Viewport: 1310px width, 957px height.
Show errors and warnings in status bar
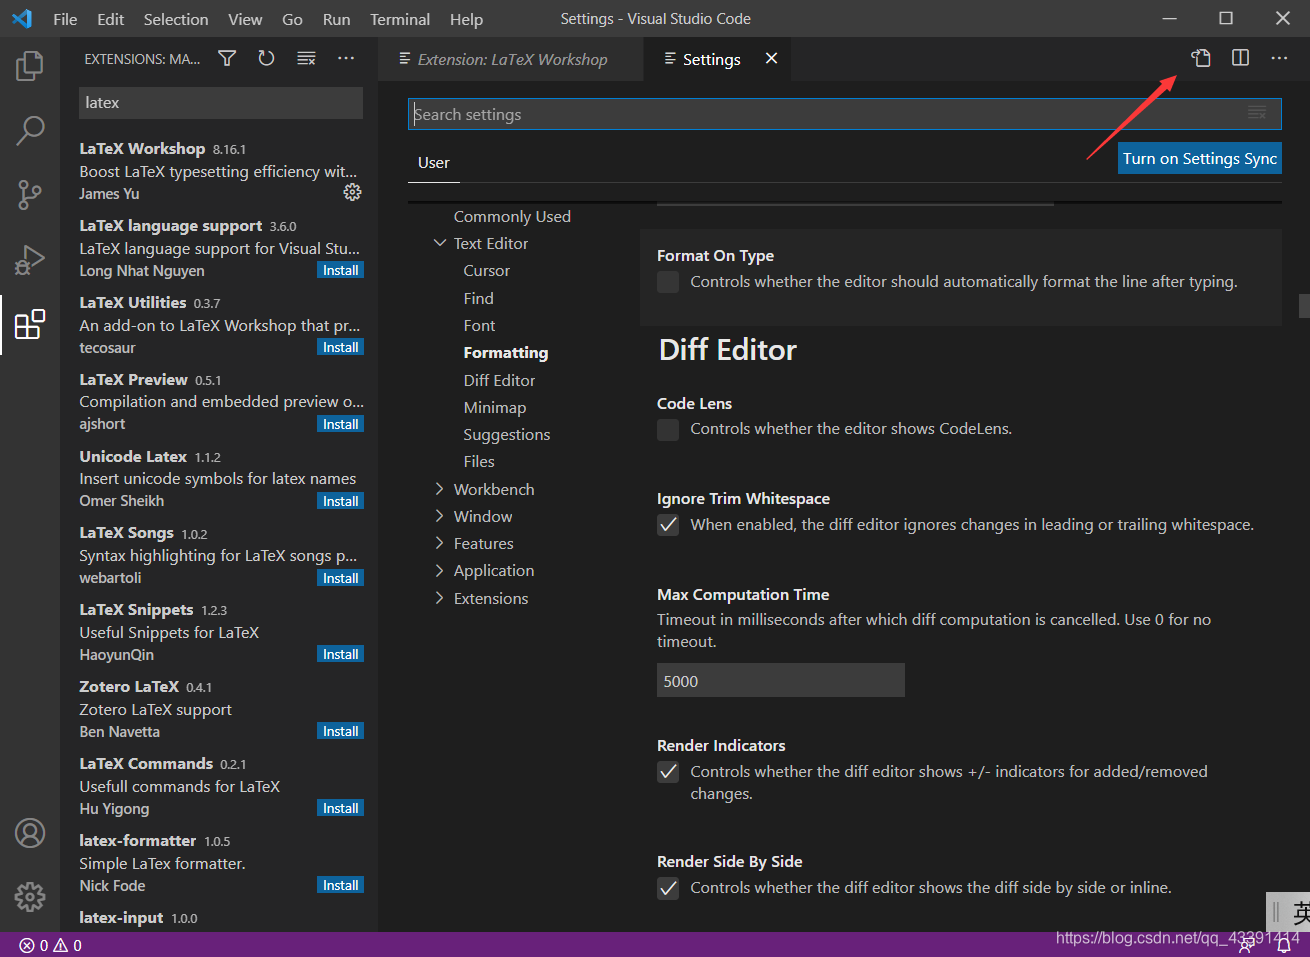(51, 945)
